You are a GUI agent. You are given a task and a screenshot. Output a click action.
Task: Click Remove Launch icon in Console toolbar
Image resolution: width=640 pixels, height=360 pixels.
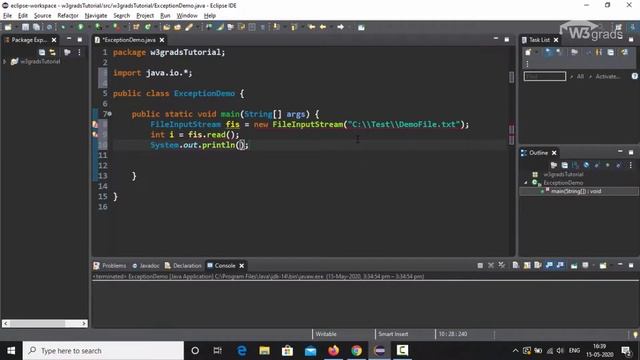(x=491, y=266)
